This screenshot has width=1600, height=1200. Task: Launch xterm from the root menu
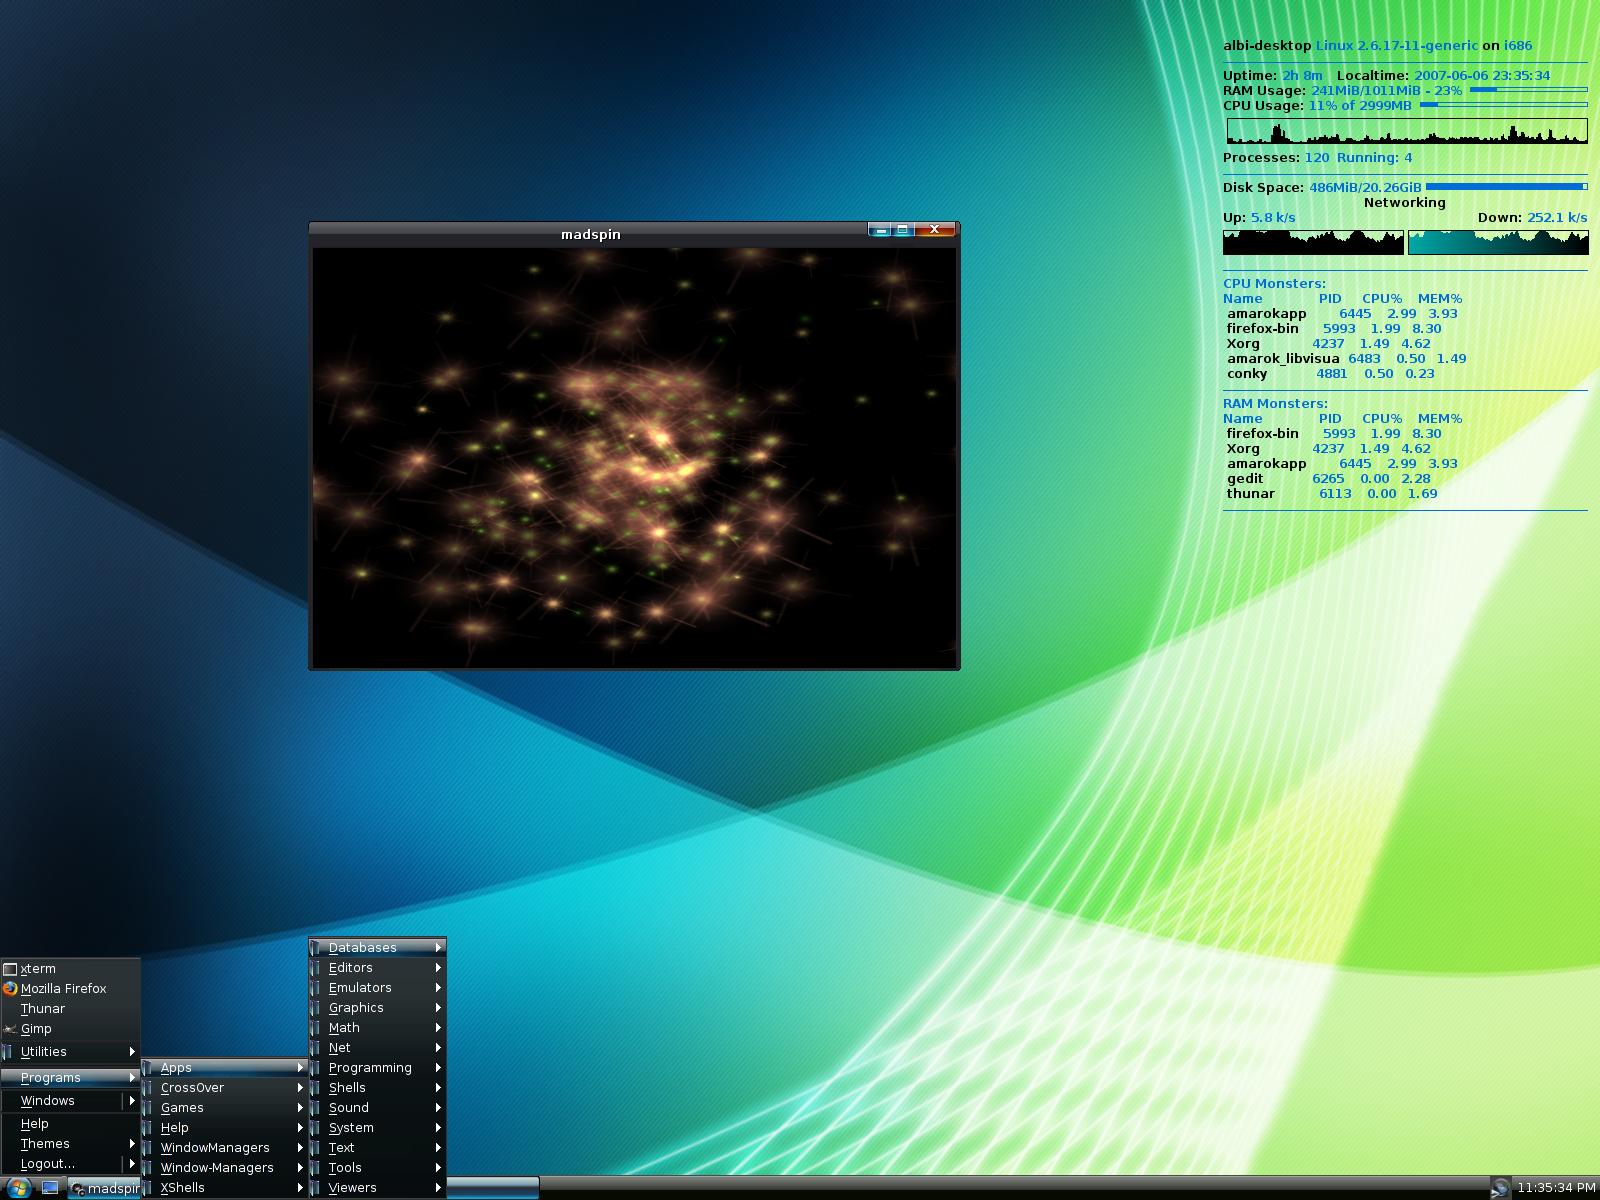point(70,968)
